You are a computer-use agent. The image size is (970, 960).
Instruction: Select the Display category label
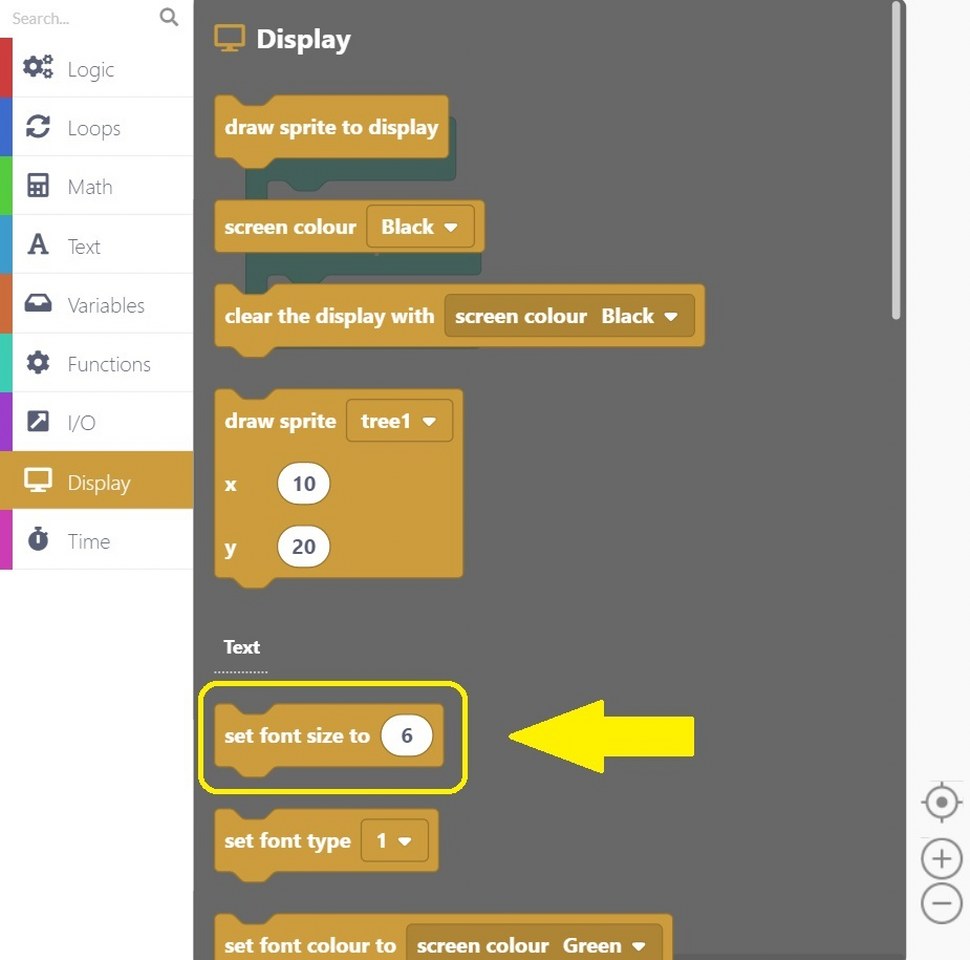[99, 482]
